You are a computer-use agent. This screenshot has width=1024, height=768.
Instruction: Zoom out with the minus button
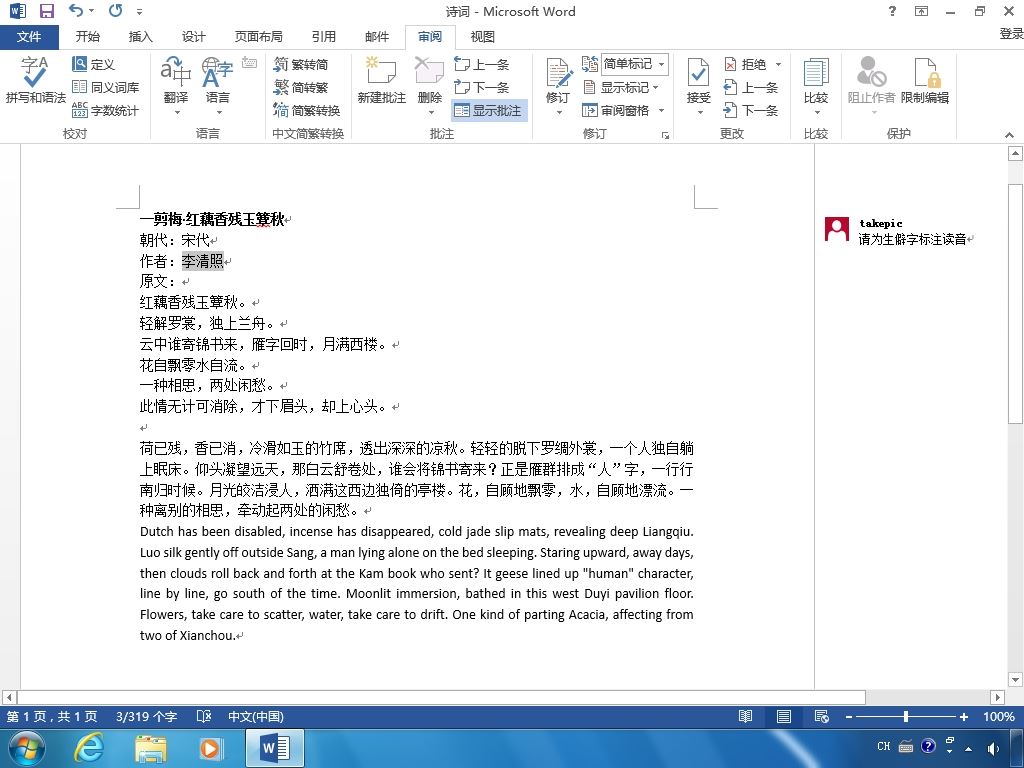coord(848,717)
